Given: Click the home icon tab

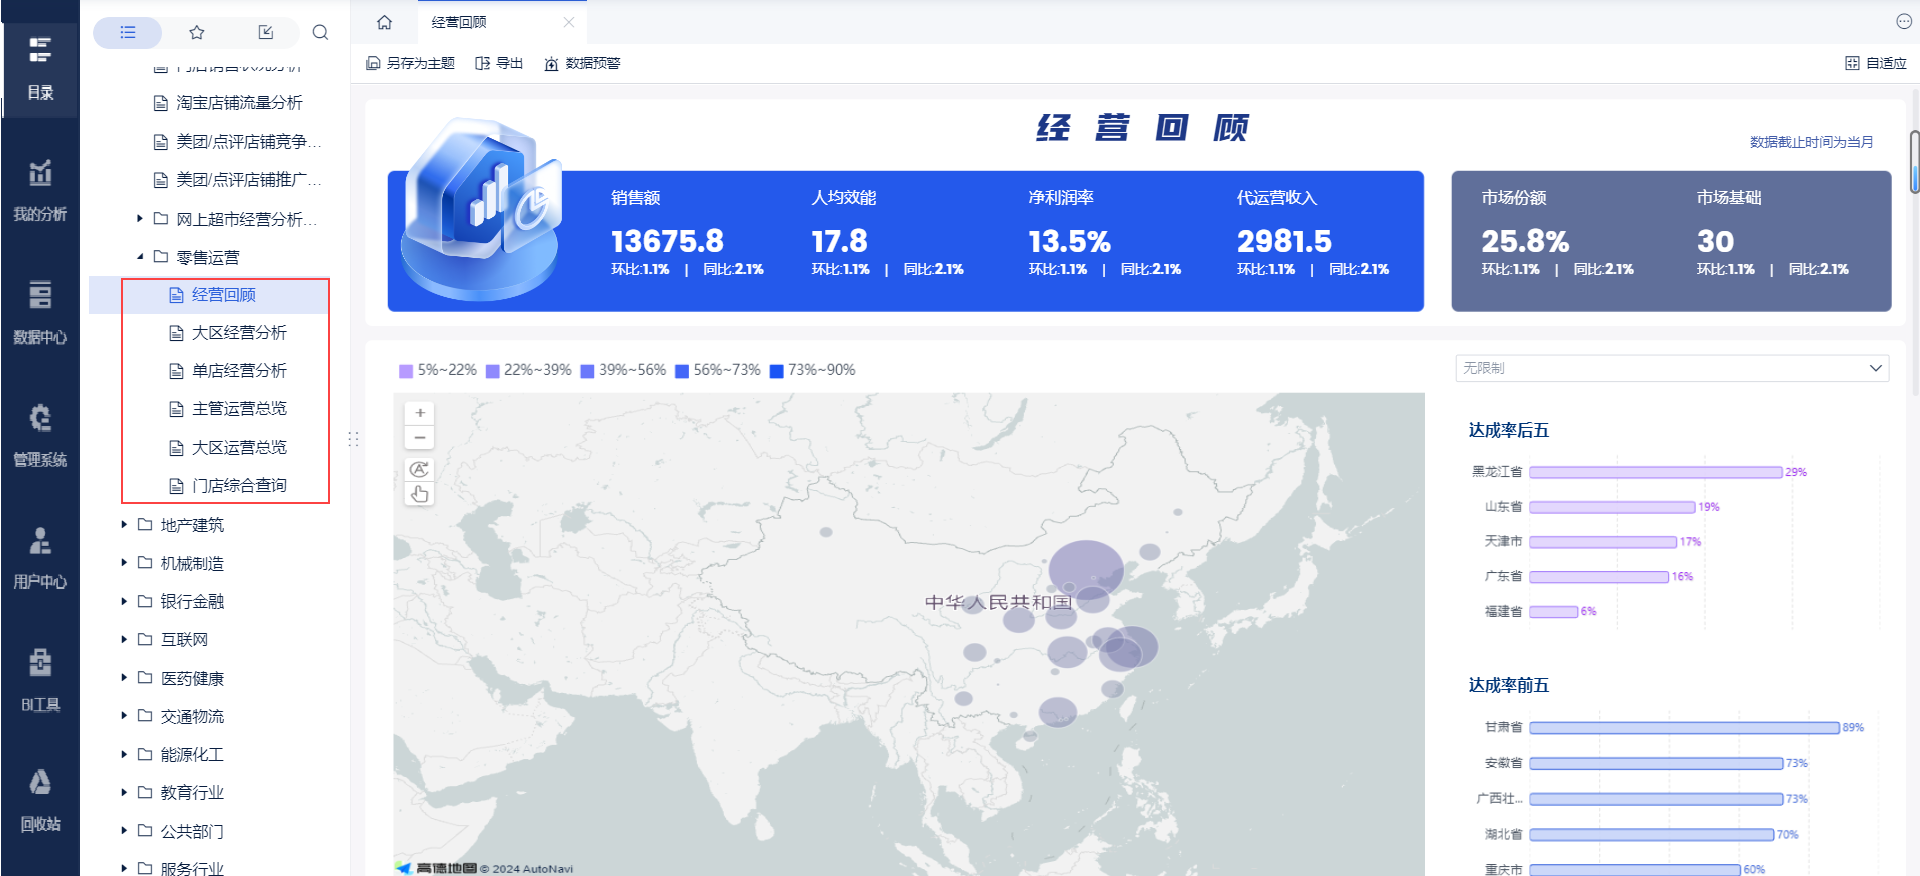Looking at the screenshot, I should click(384, 22).
